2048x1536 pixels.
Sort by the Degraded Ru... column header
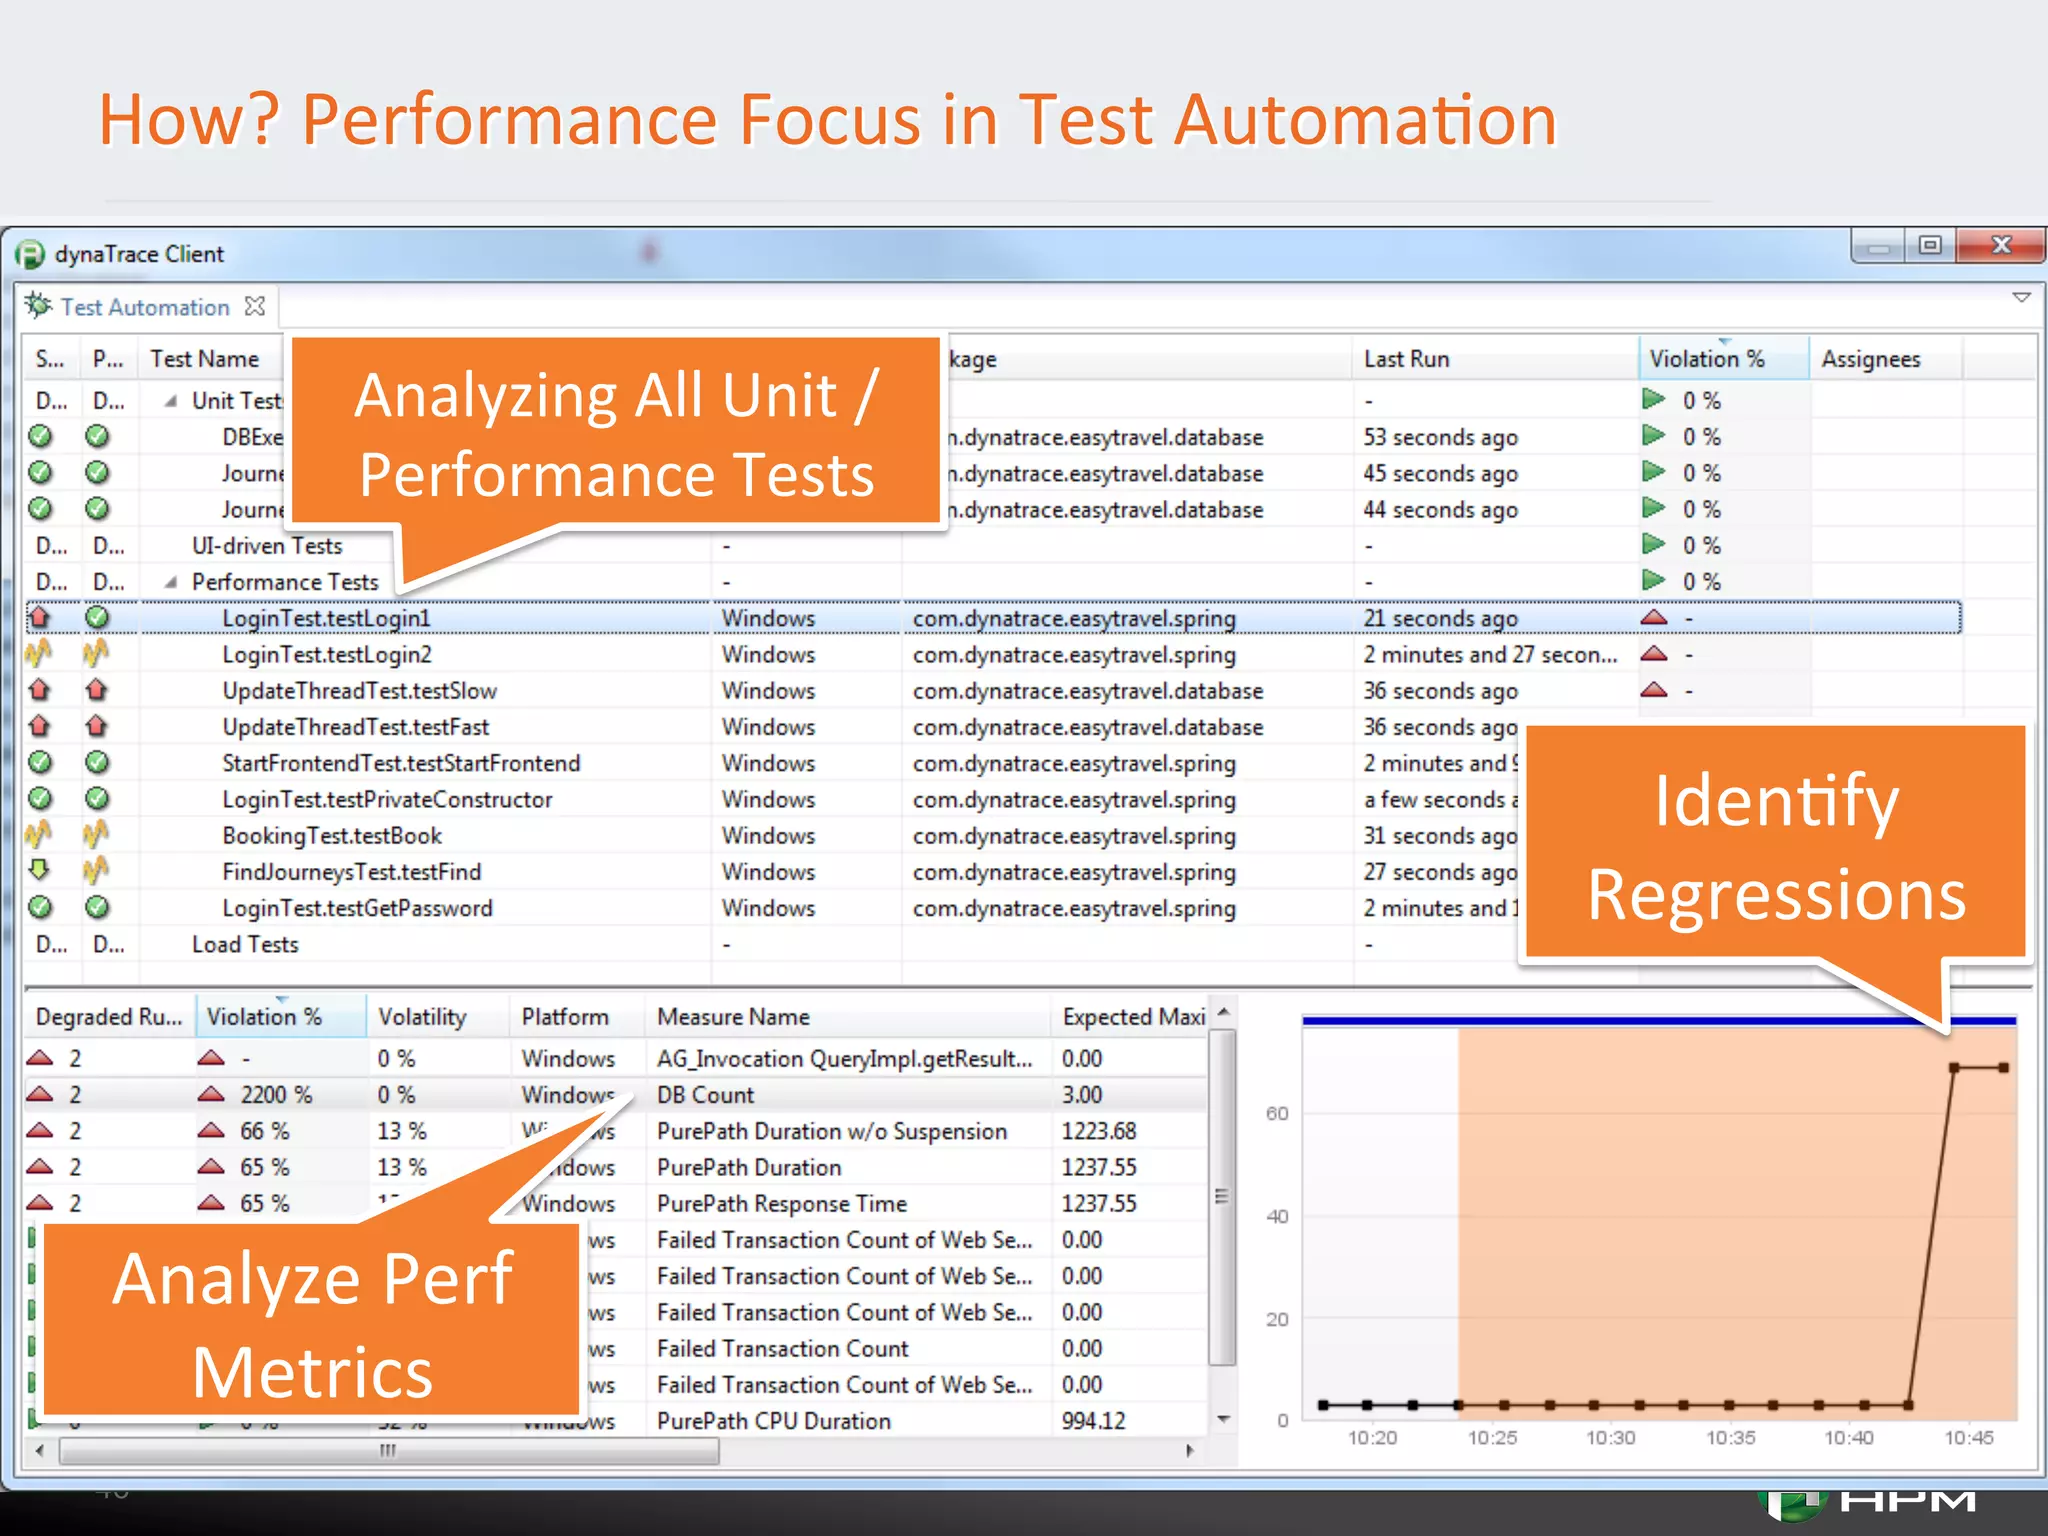point(109,1017)
